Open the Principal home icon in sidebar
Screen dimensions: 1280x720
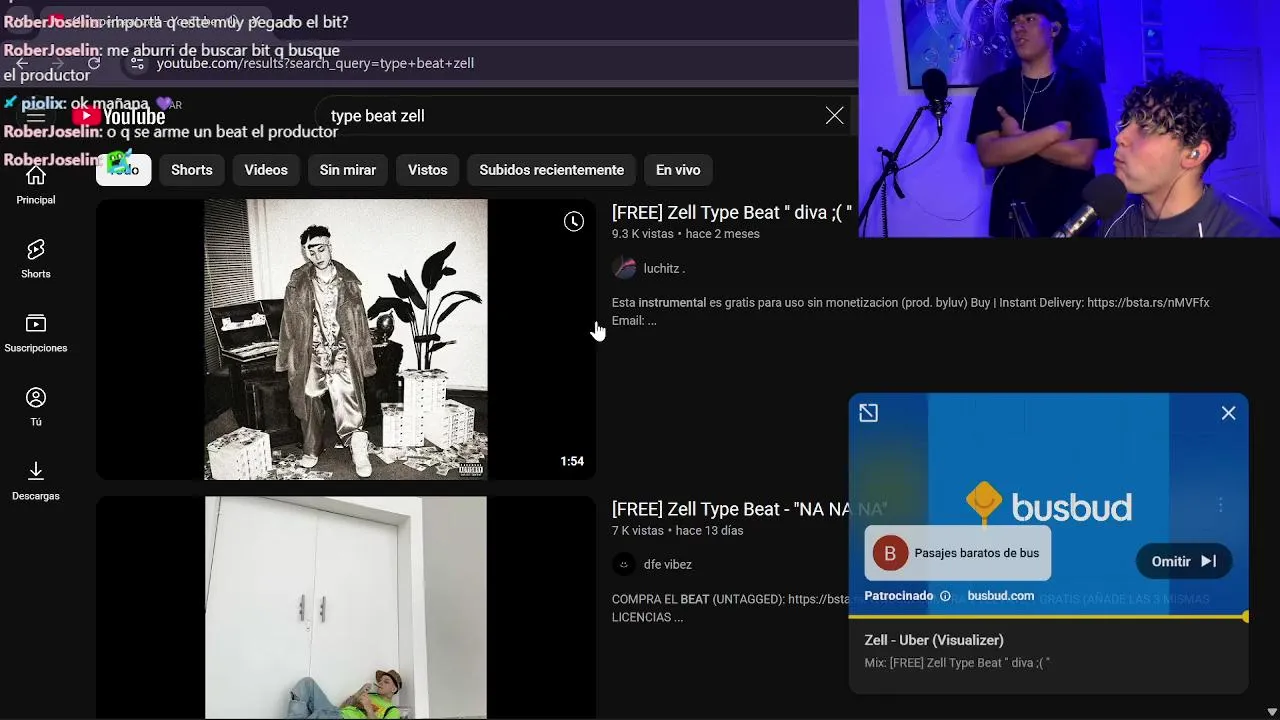pyautogui.click(x=36, y=185)
